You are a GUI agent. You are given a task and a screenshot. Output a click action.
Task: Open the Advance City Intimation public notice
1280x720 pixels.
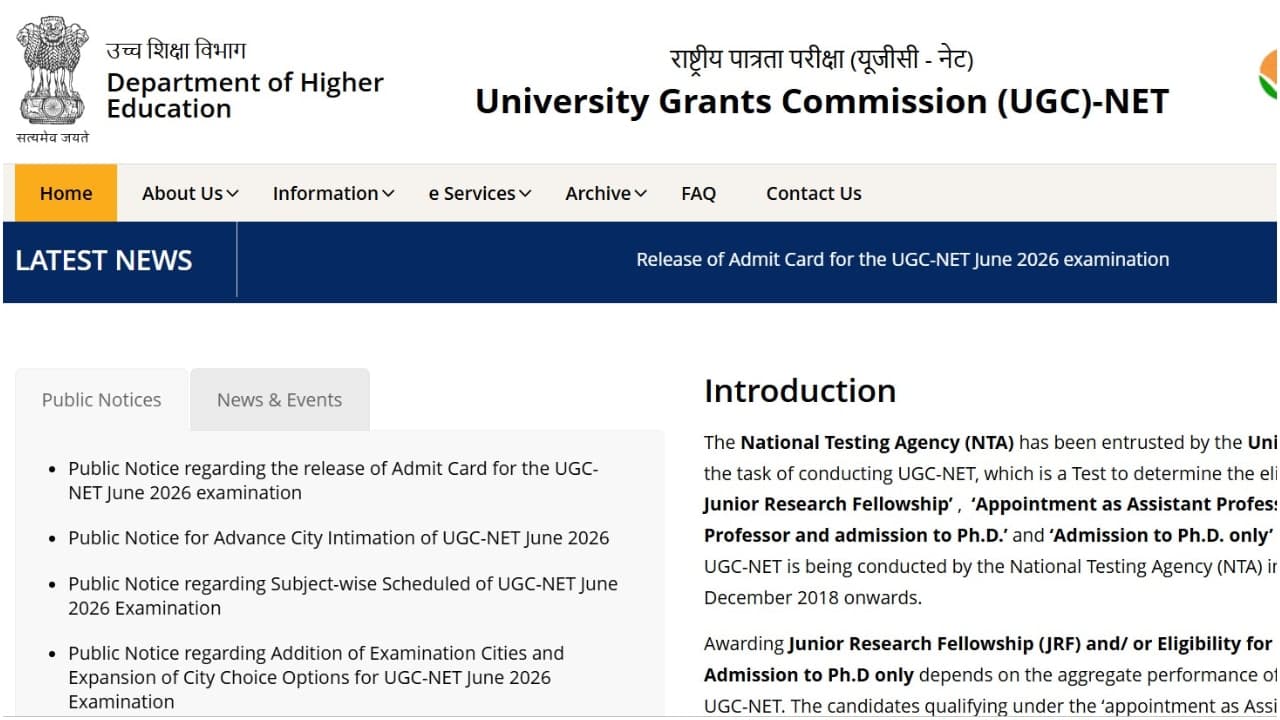(338, 538)
